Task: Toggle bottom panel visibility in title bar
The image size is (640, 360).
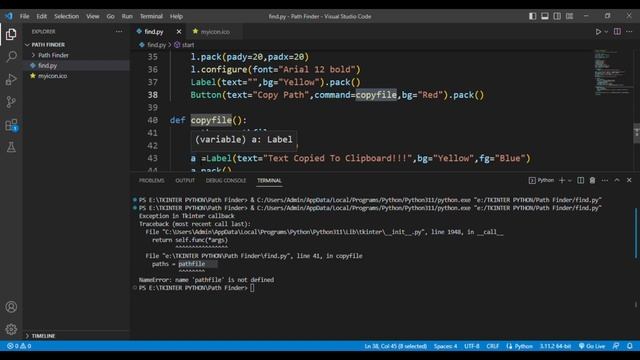Action: [x=545, y=16]
